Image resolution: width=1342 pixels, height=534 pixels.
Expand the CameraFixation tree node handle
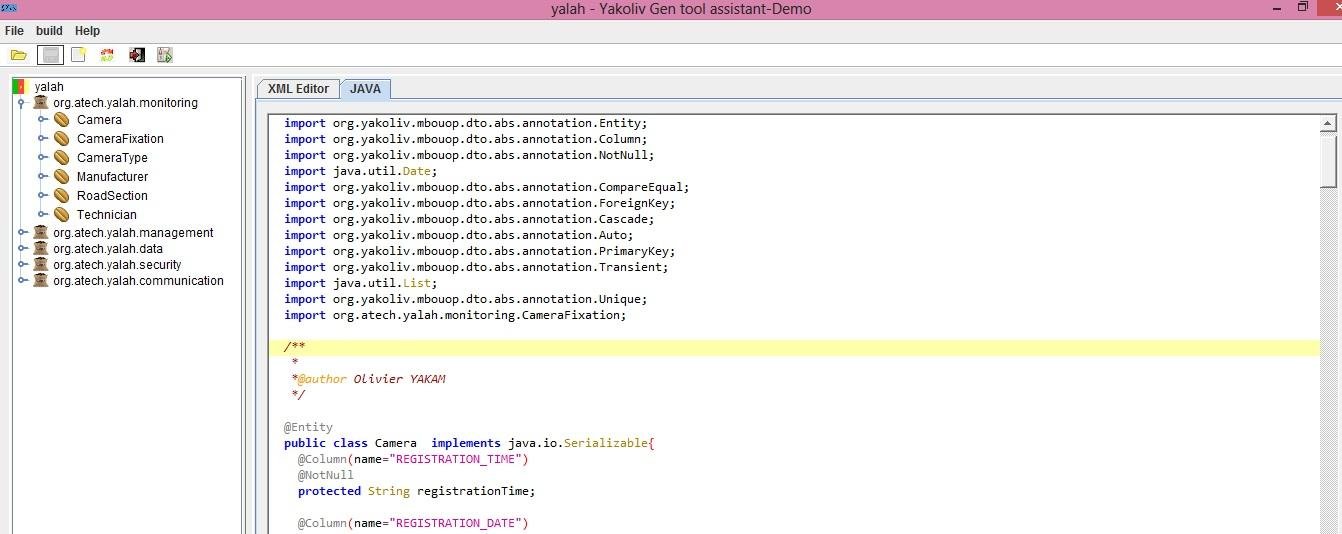point(42,139)
